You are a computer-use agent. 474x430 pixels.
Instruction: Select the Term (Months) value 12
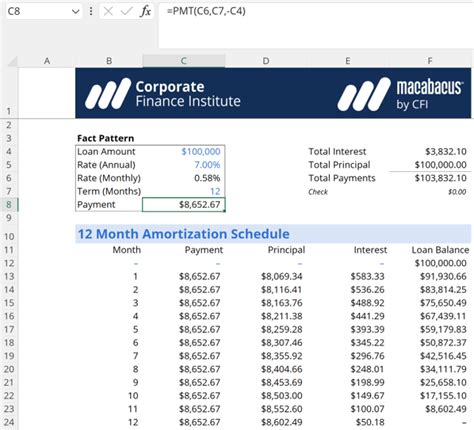pyautogui.click(x=215, y=191)
